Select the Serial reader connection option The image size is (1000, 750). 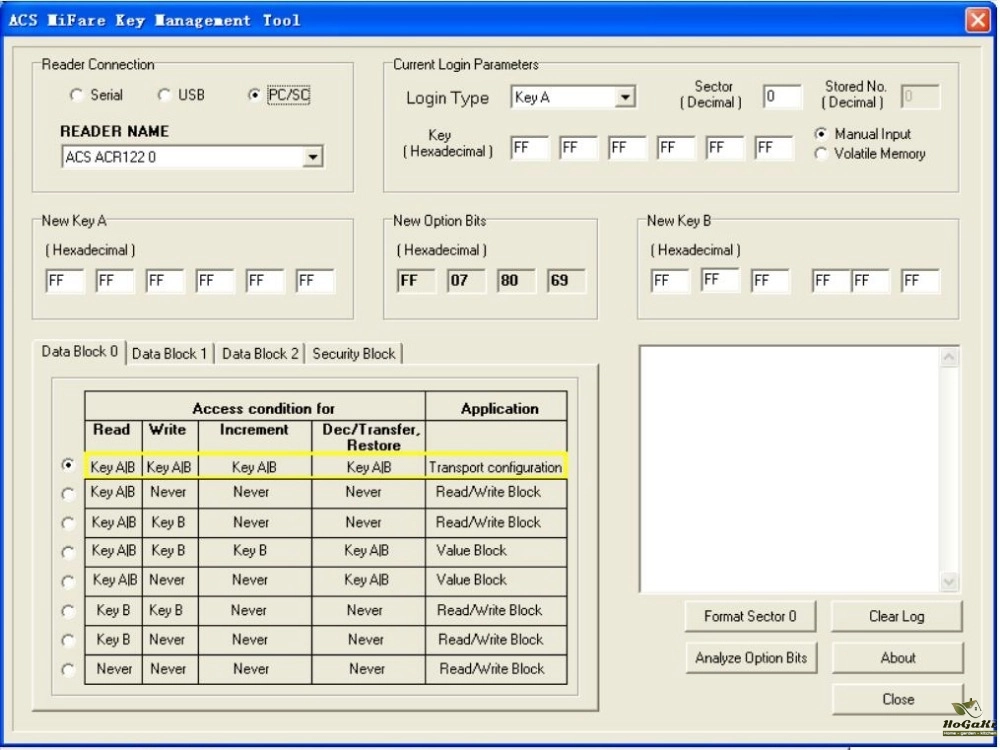point(77,95)
